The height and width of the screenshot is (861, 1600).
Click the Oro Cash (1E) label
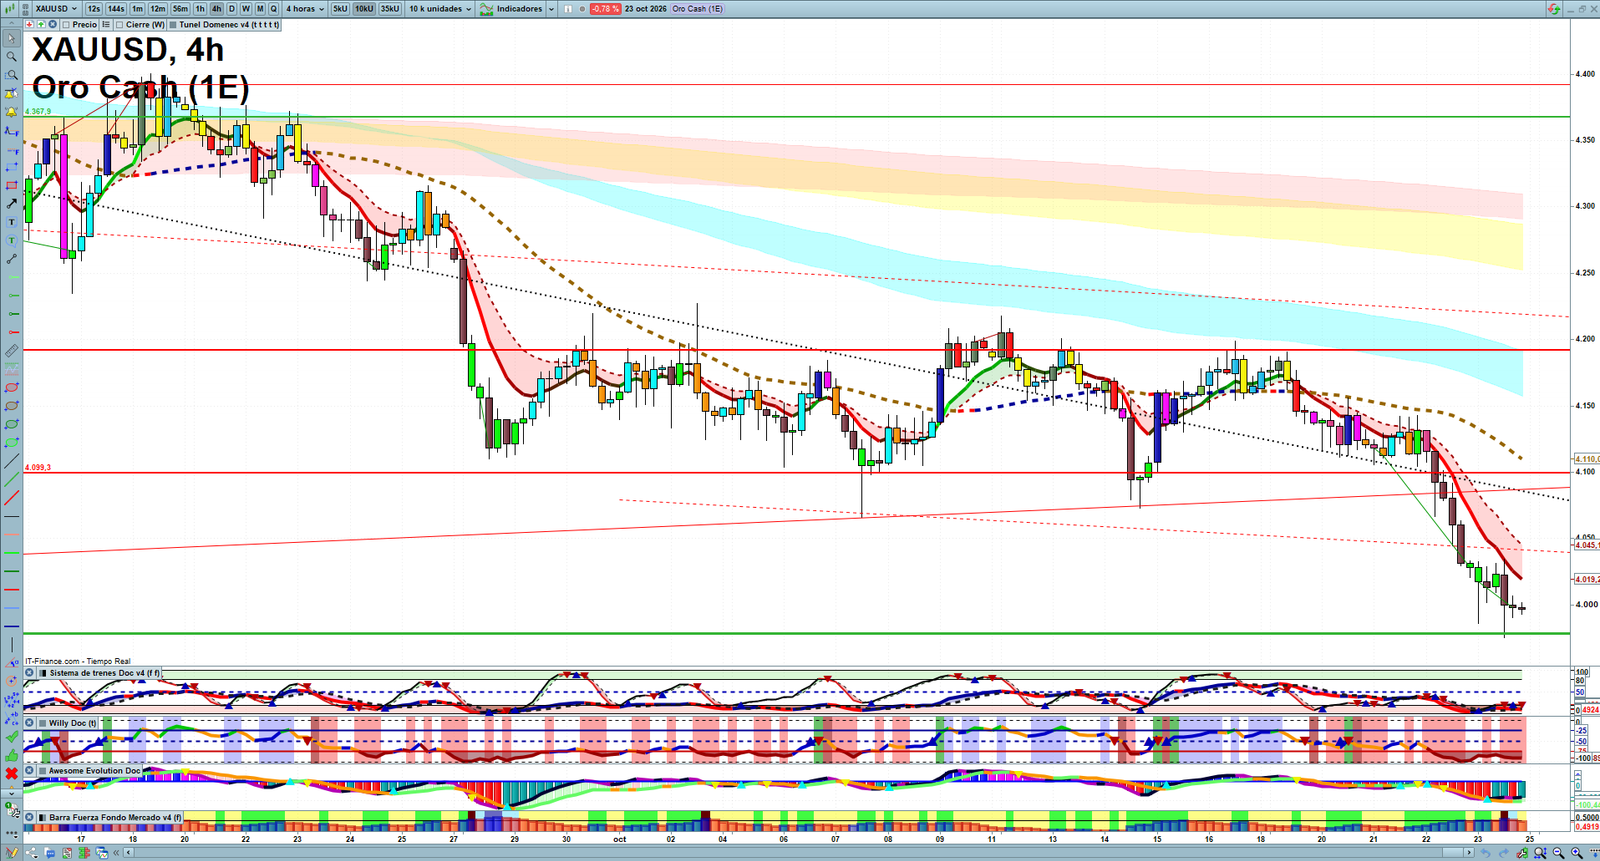697,9
